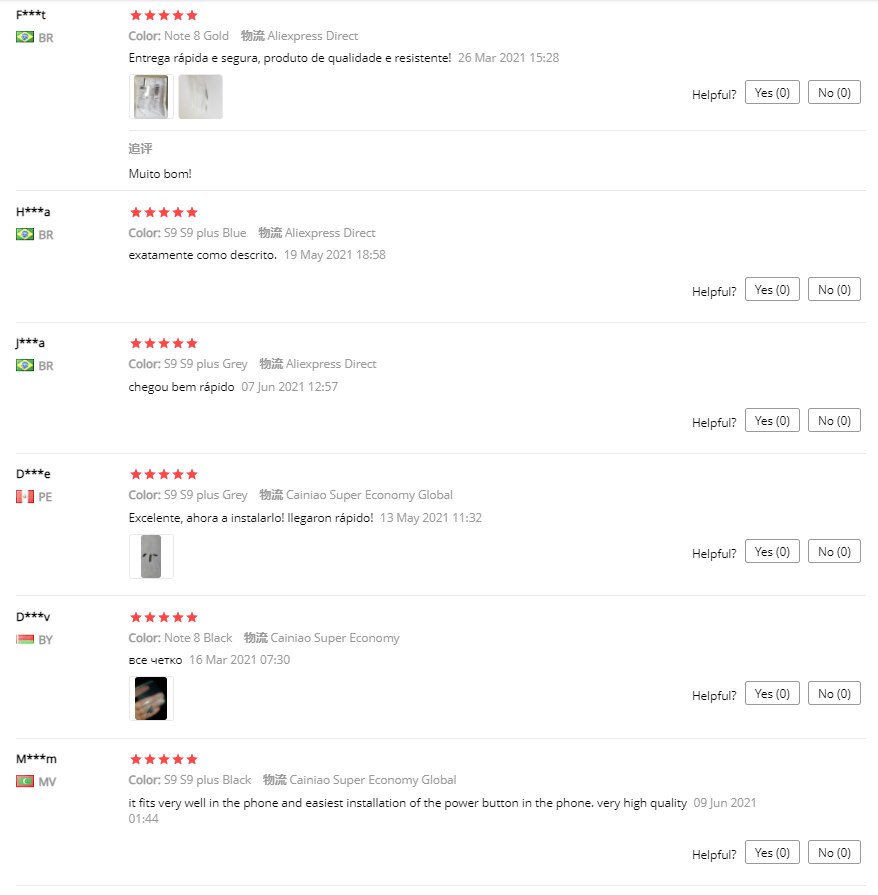Click the Maldives flag icon under M***m
Image resolution: width=878 pixels, height=895 pixels.
(x=25, y=781)
